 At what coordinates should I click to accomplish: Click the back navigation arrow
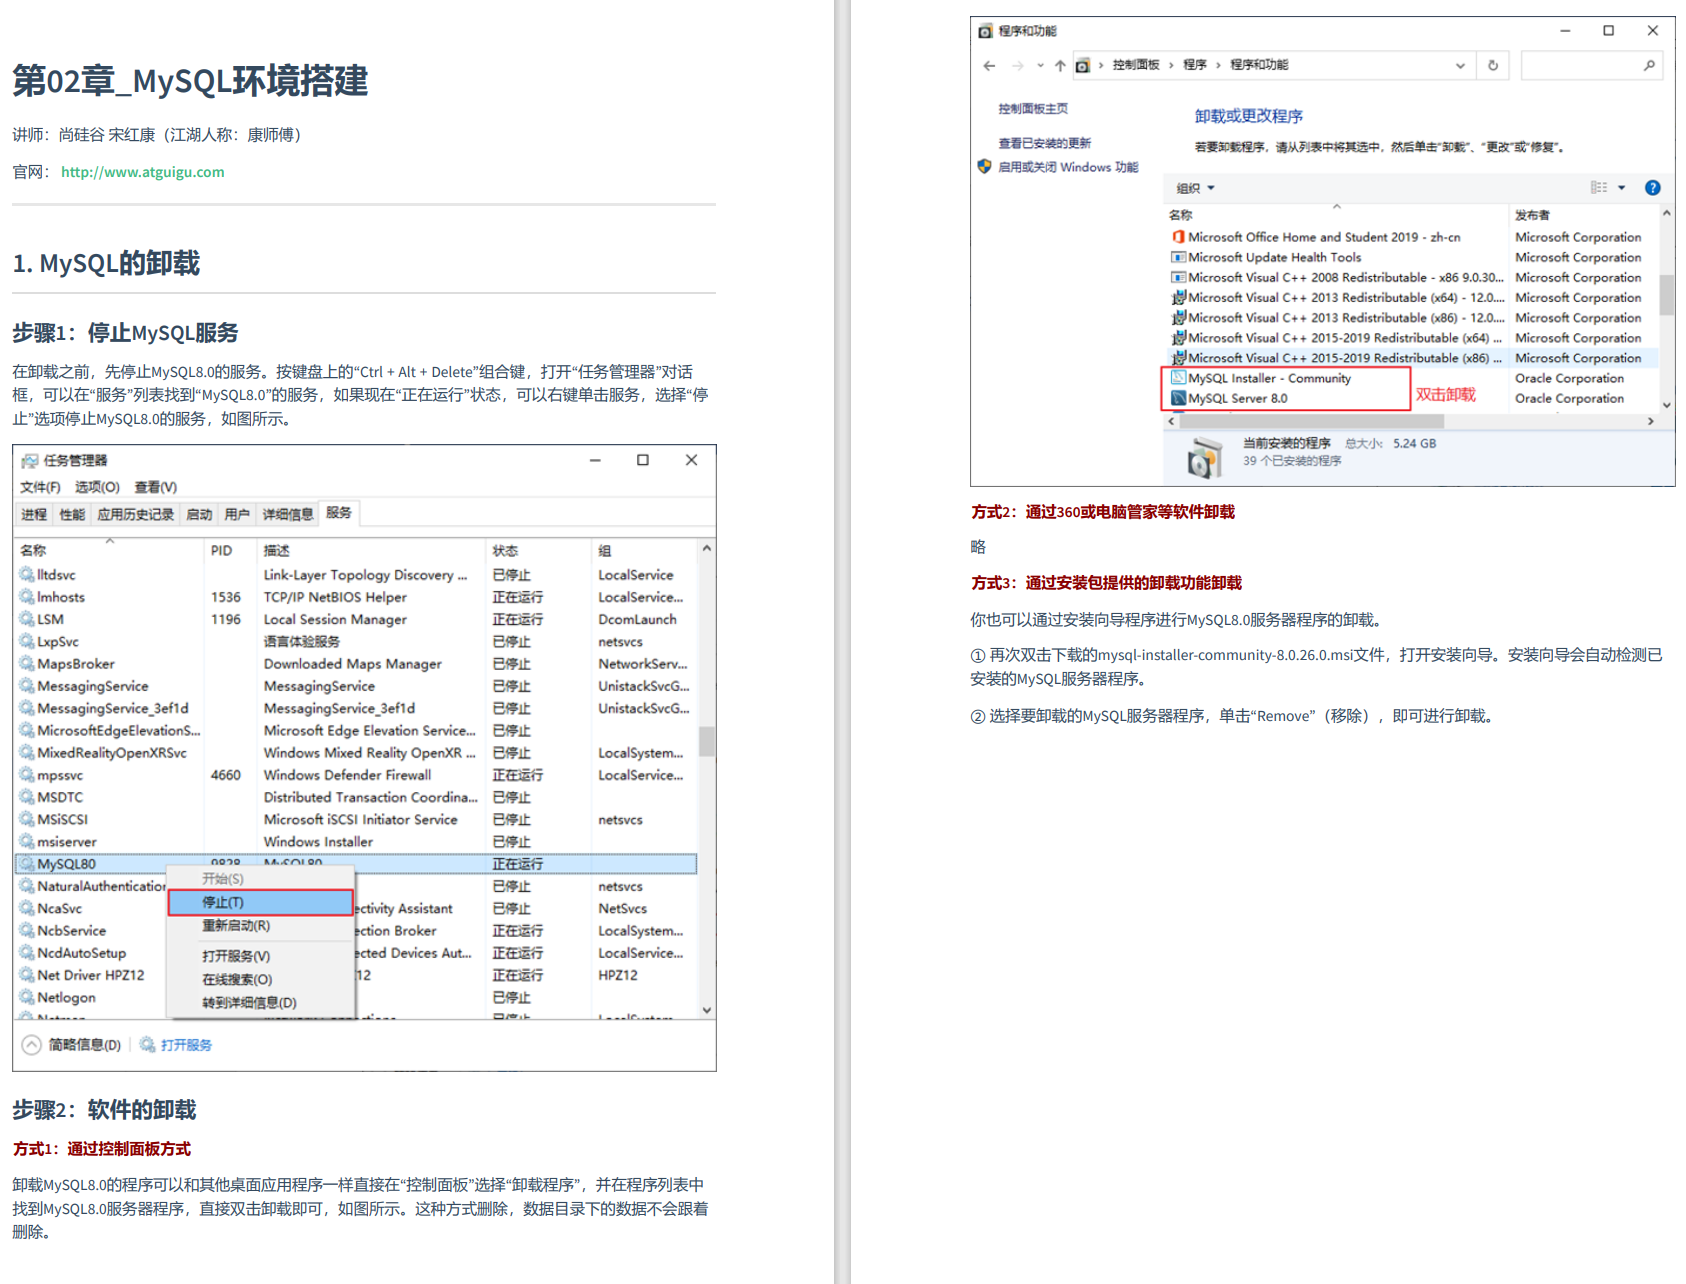(988, 65)
